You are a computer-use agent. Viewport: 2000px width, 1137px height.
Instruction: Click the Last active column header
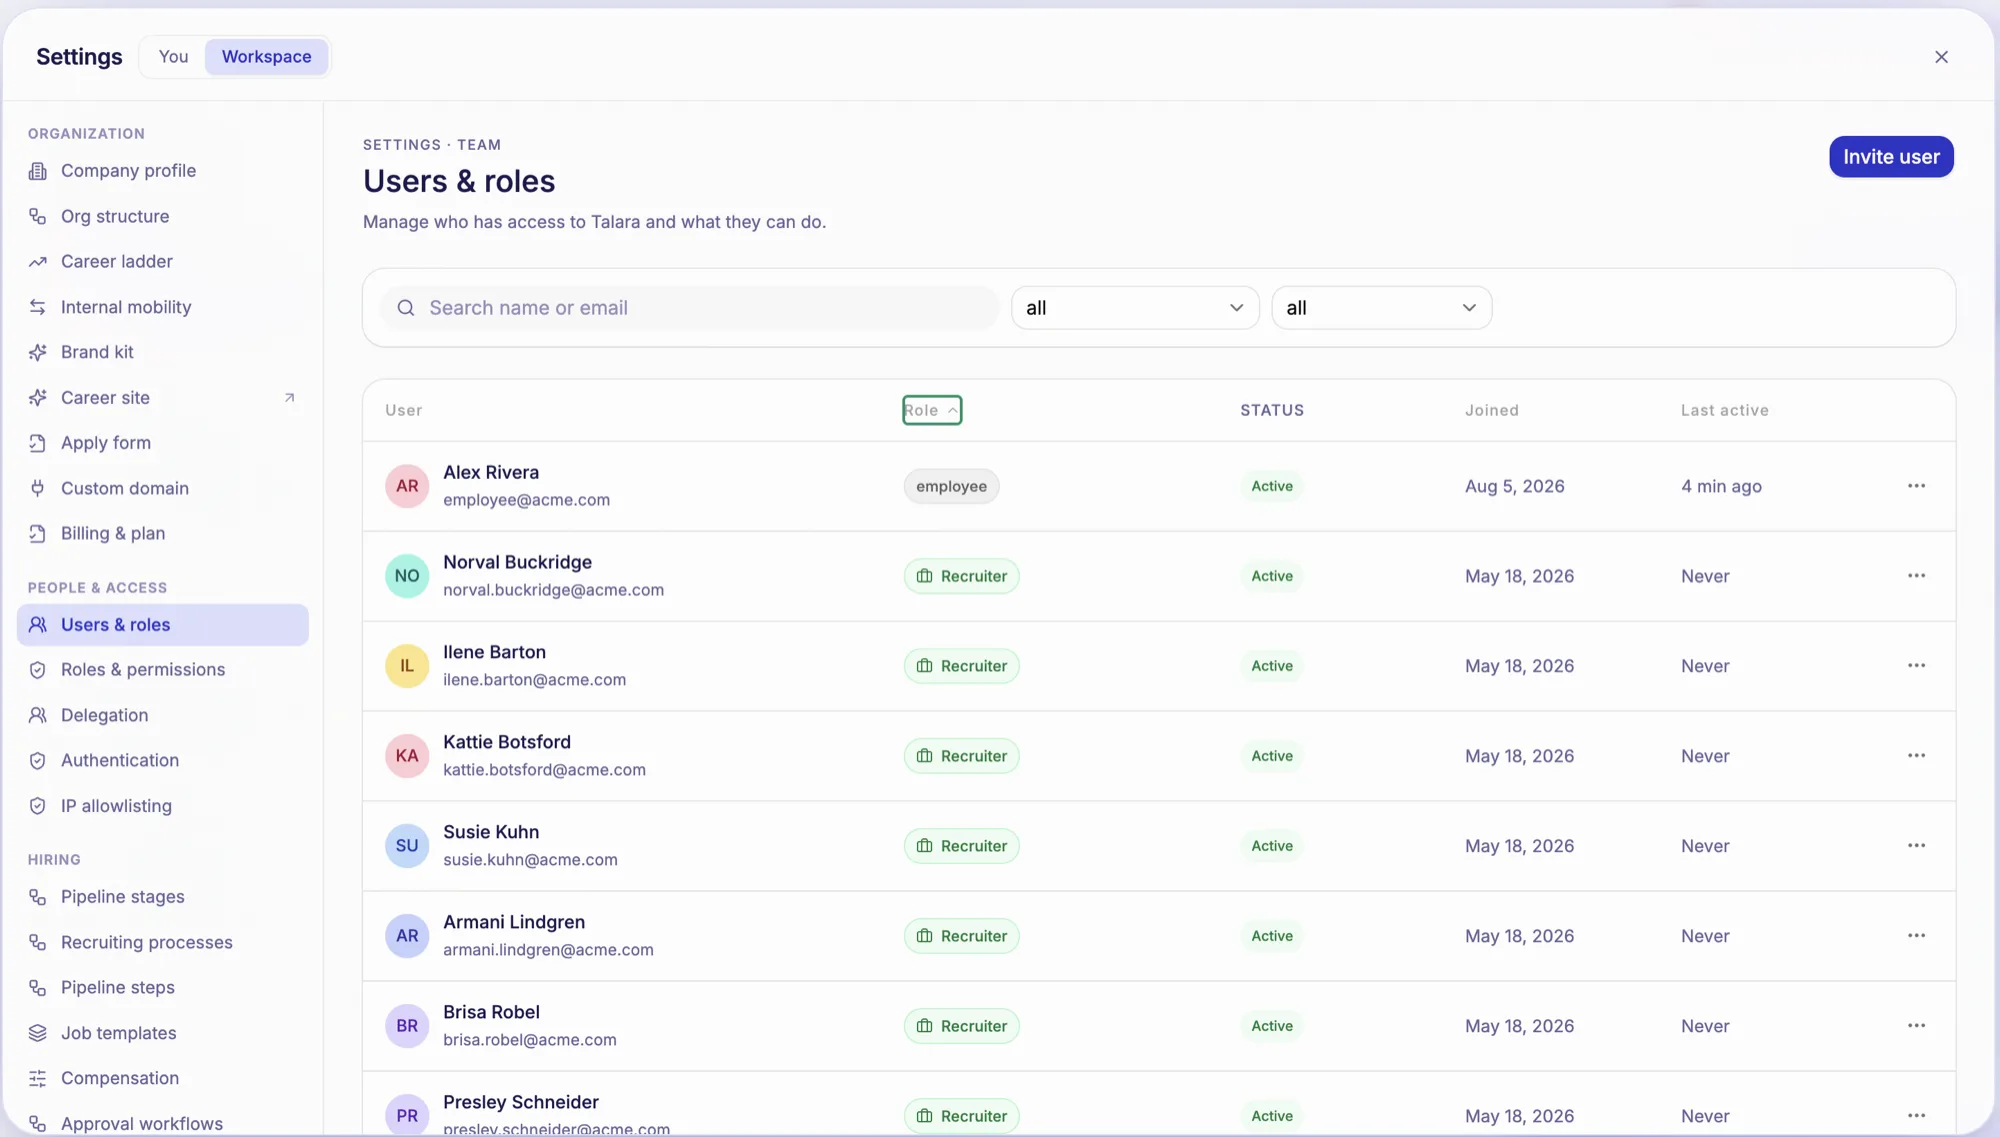coord(1724,410)
